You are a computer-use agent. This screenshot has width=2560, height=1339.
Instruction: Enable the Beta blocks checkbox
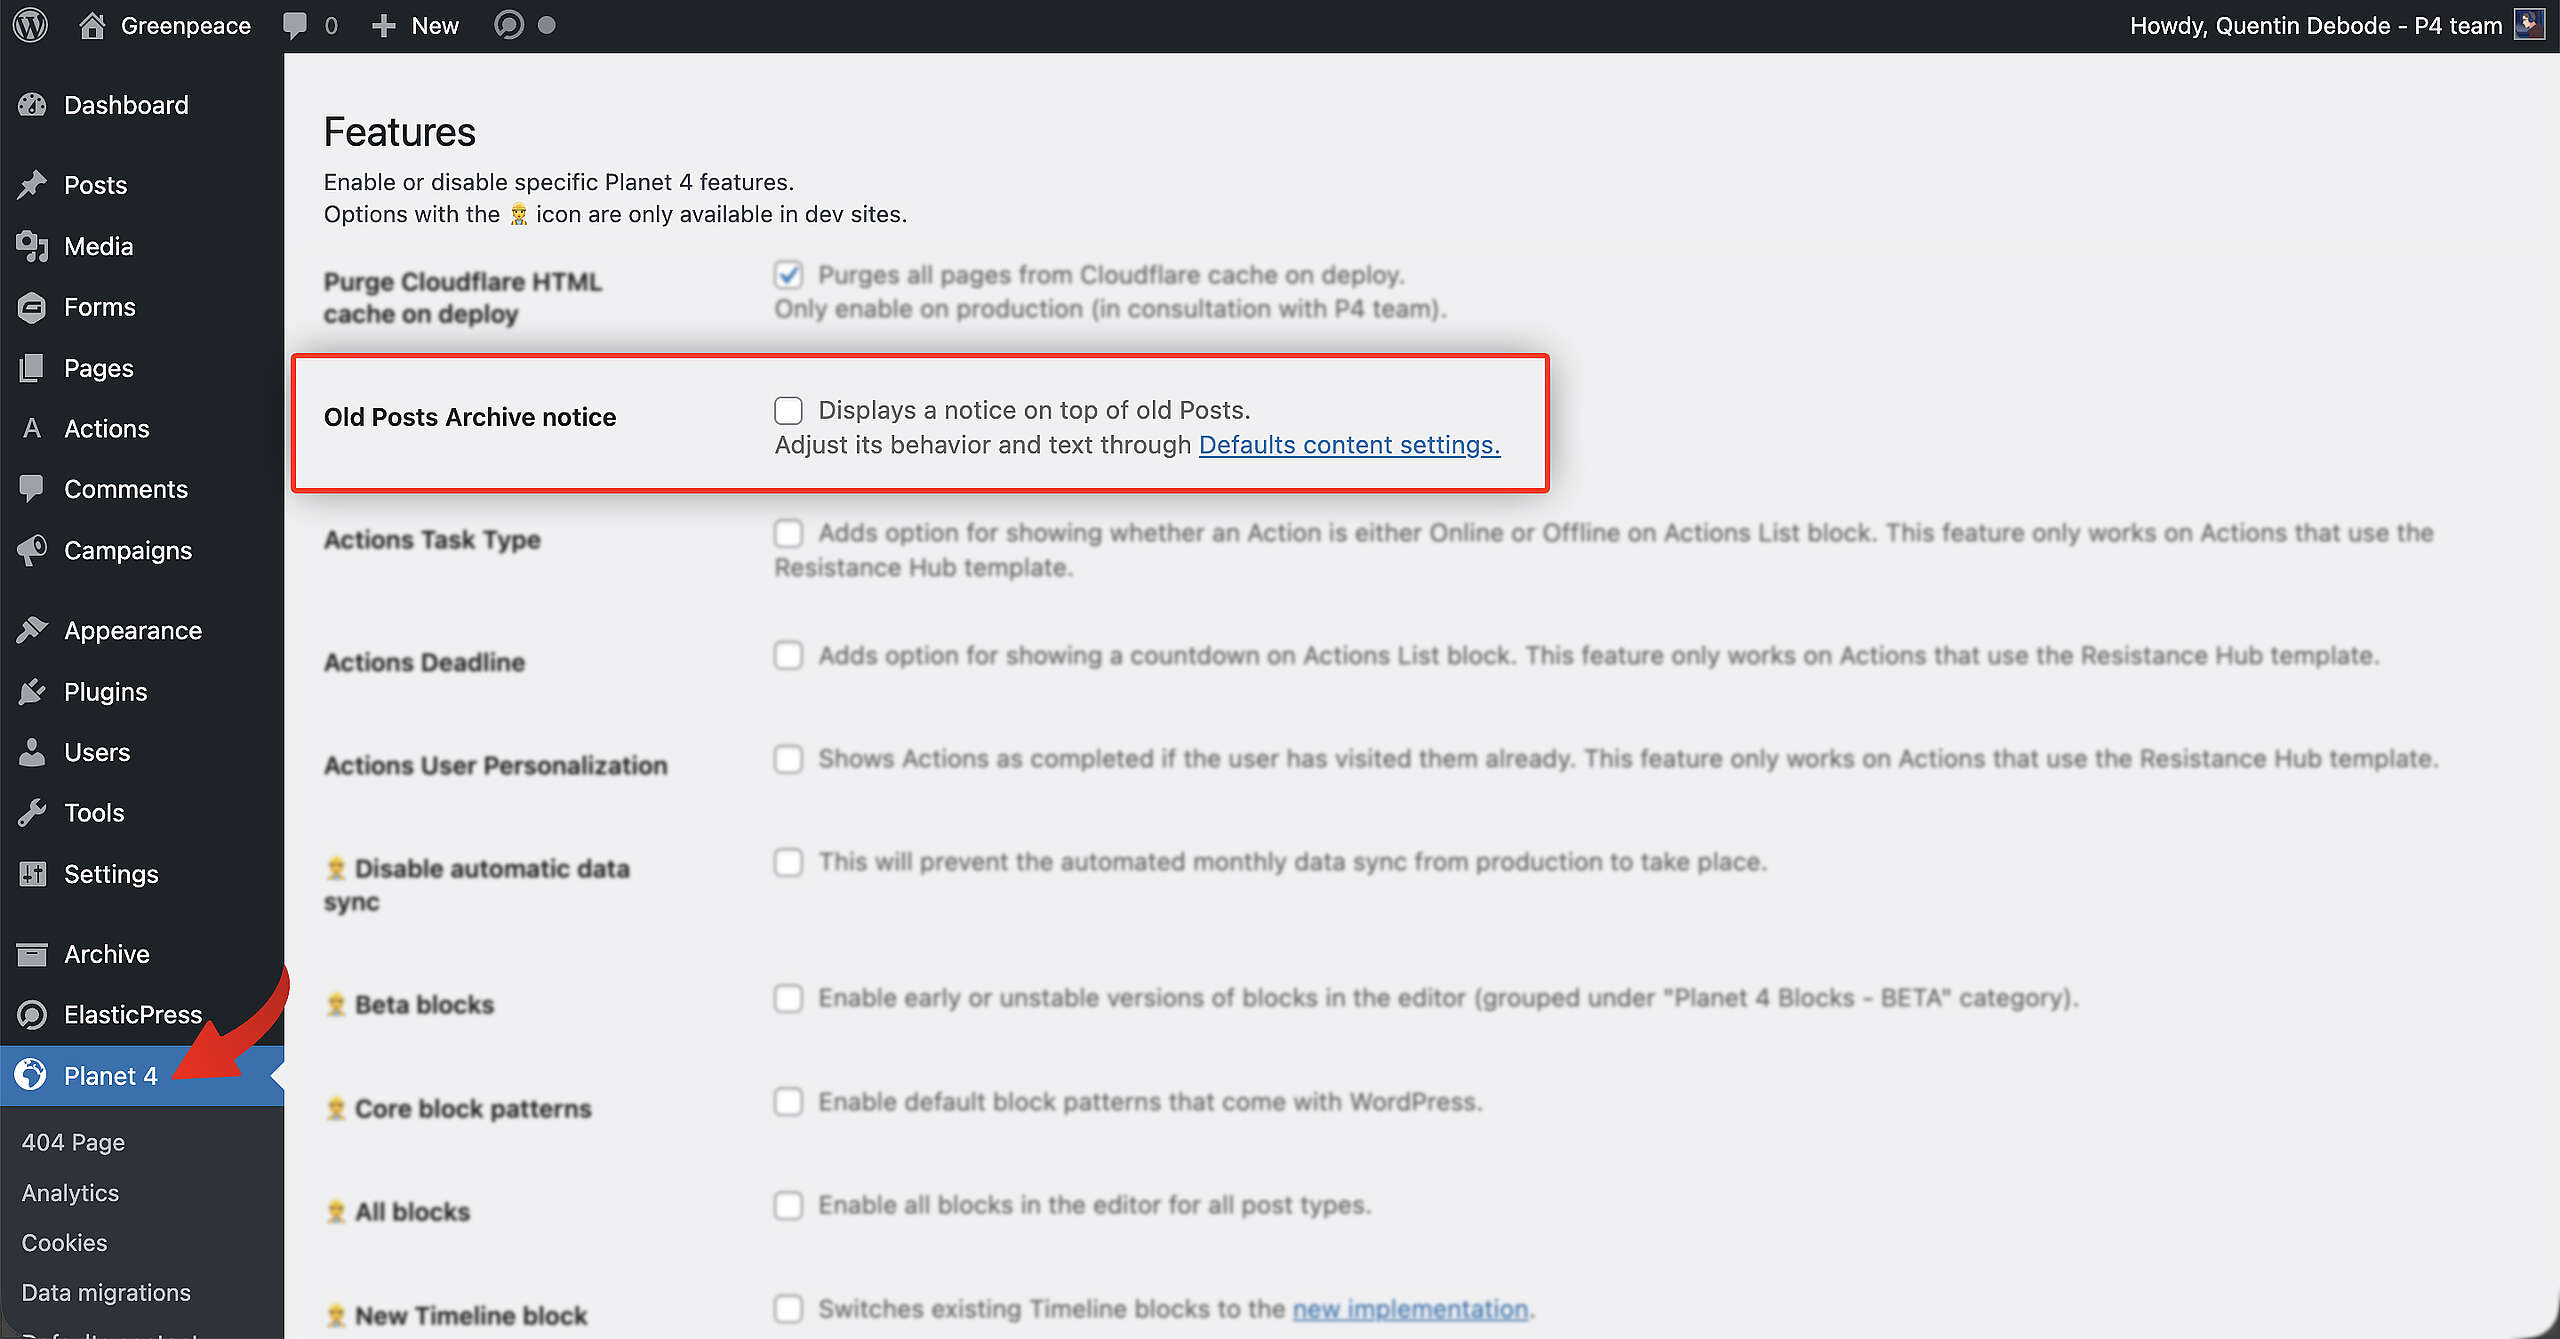point(788,998)
